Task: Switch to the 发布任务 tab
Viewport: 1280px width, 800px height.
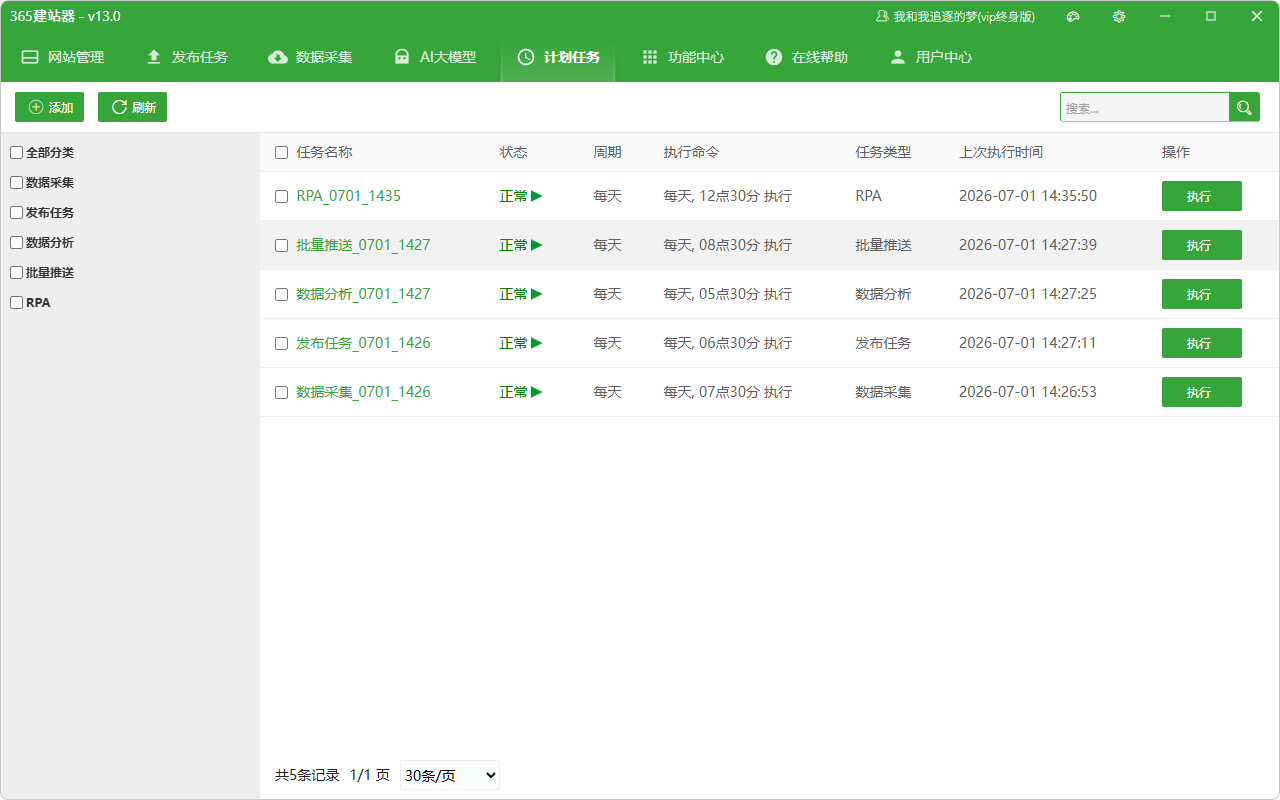Action: click(x=187, y=57)
